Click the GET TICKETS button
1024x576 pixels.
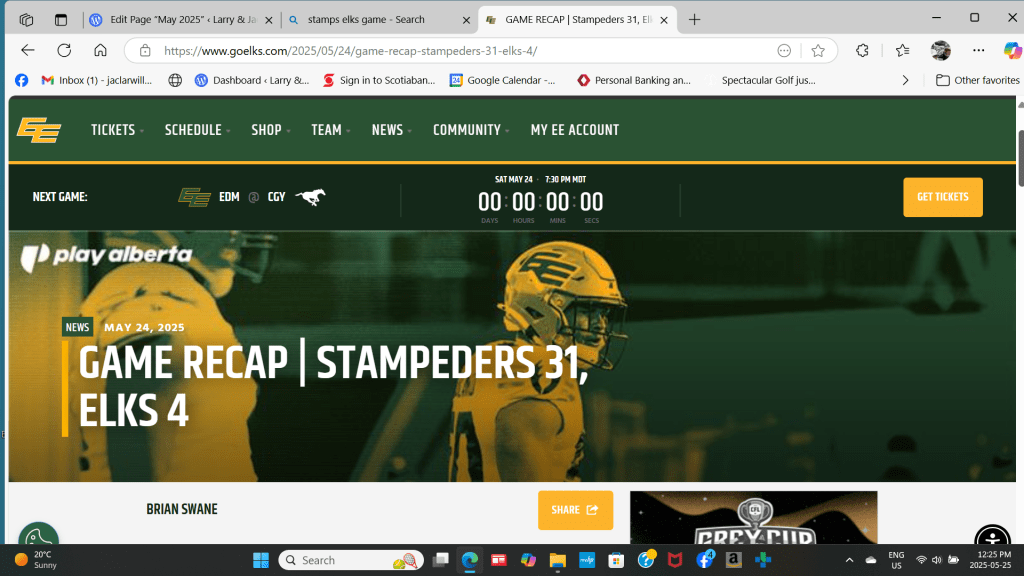coord(942,197)
